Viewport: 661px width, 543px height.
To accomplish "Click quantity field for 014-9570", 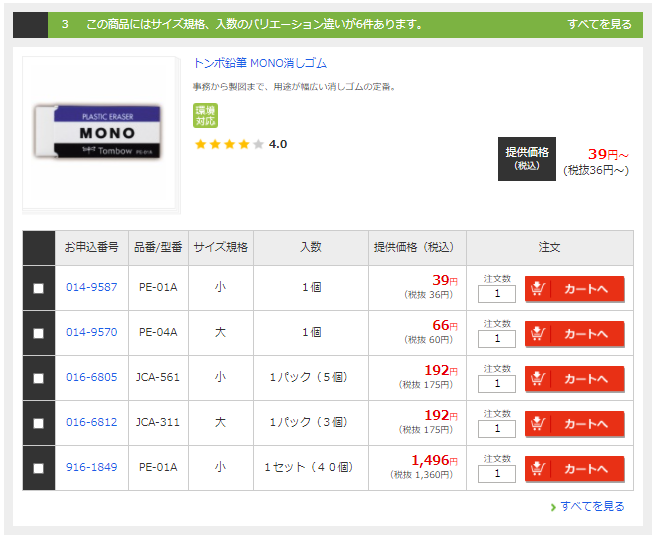I will click(497, 339).
